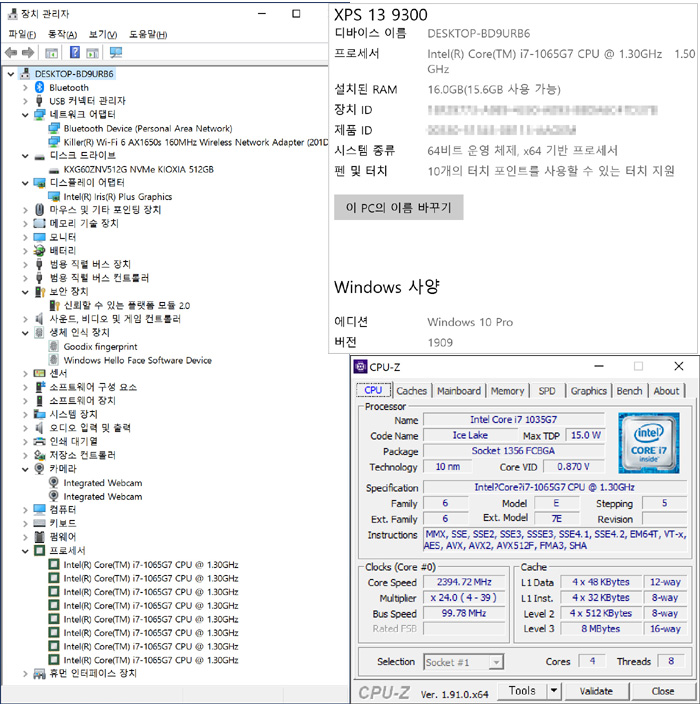Select KXG60ZNV512G NVMe KIOXIA 512GB drive
This screenshot has width=700, height=707.
coord(138,170)
